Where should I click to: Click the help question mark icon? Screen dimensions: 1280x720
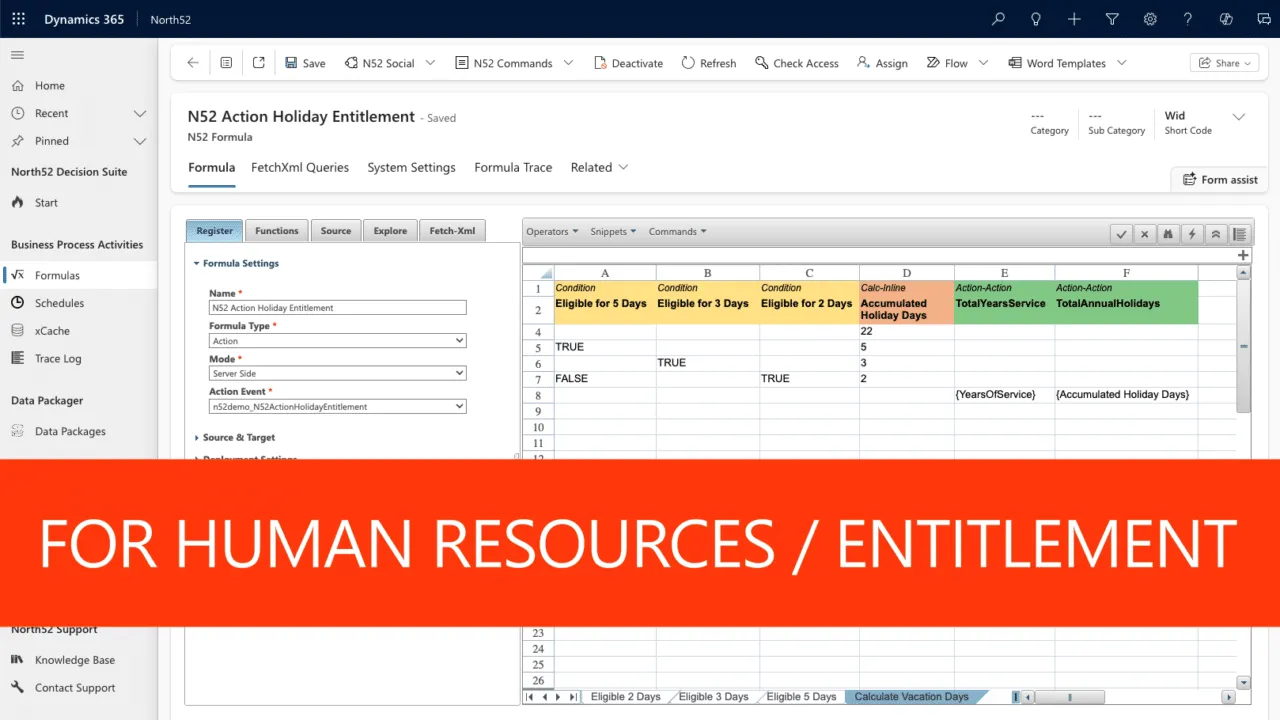[1188, 19]
